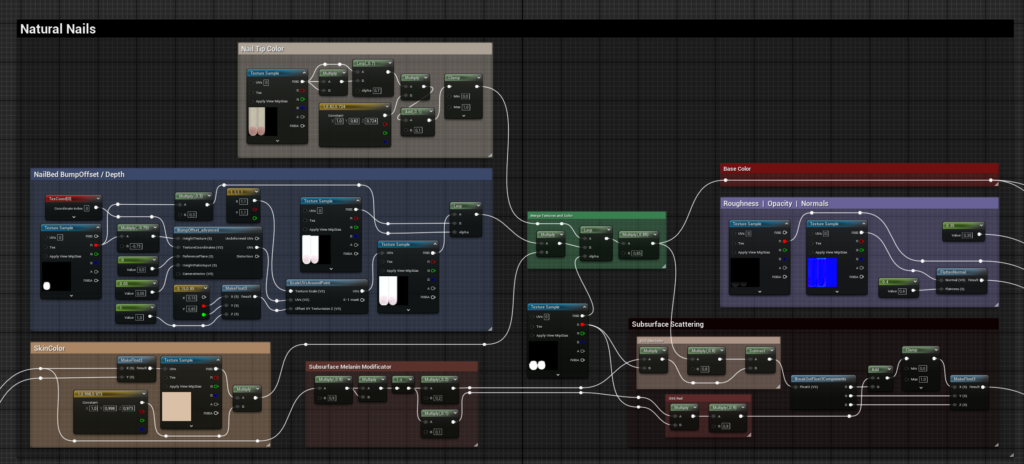Click the TexCoord[0] node output pin

click(x=98, y=209)
